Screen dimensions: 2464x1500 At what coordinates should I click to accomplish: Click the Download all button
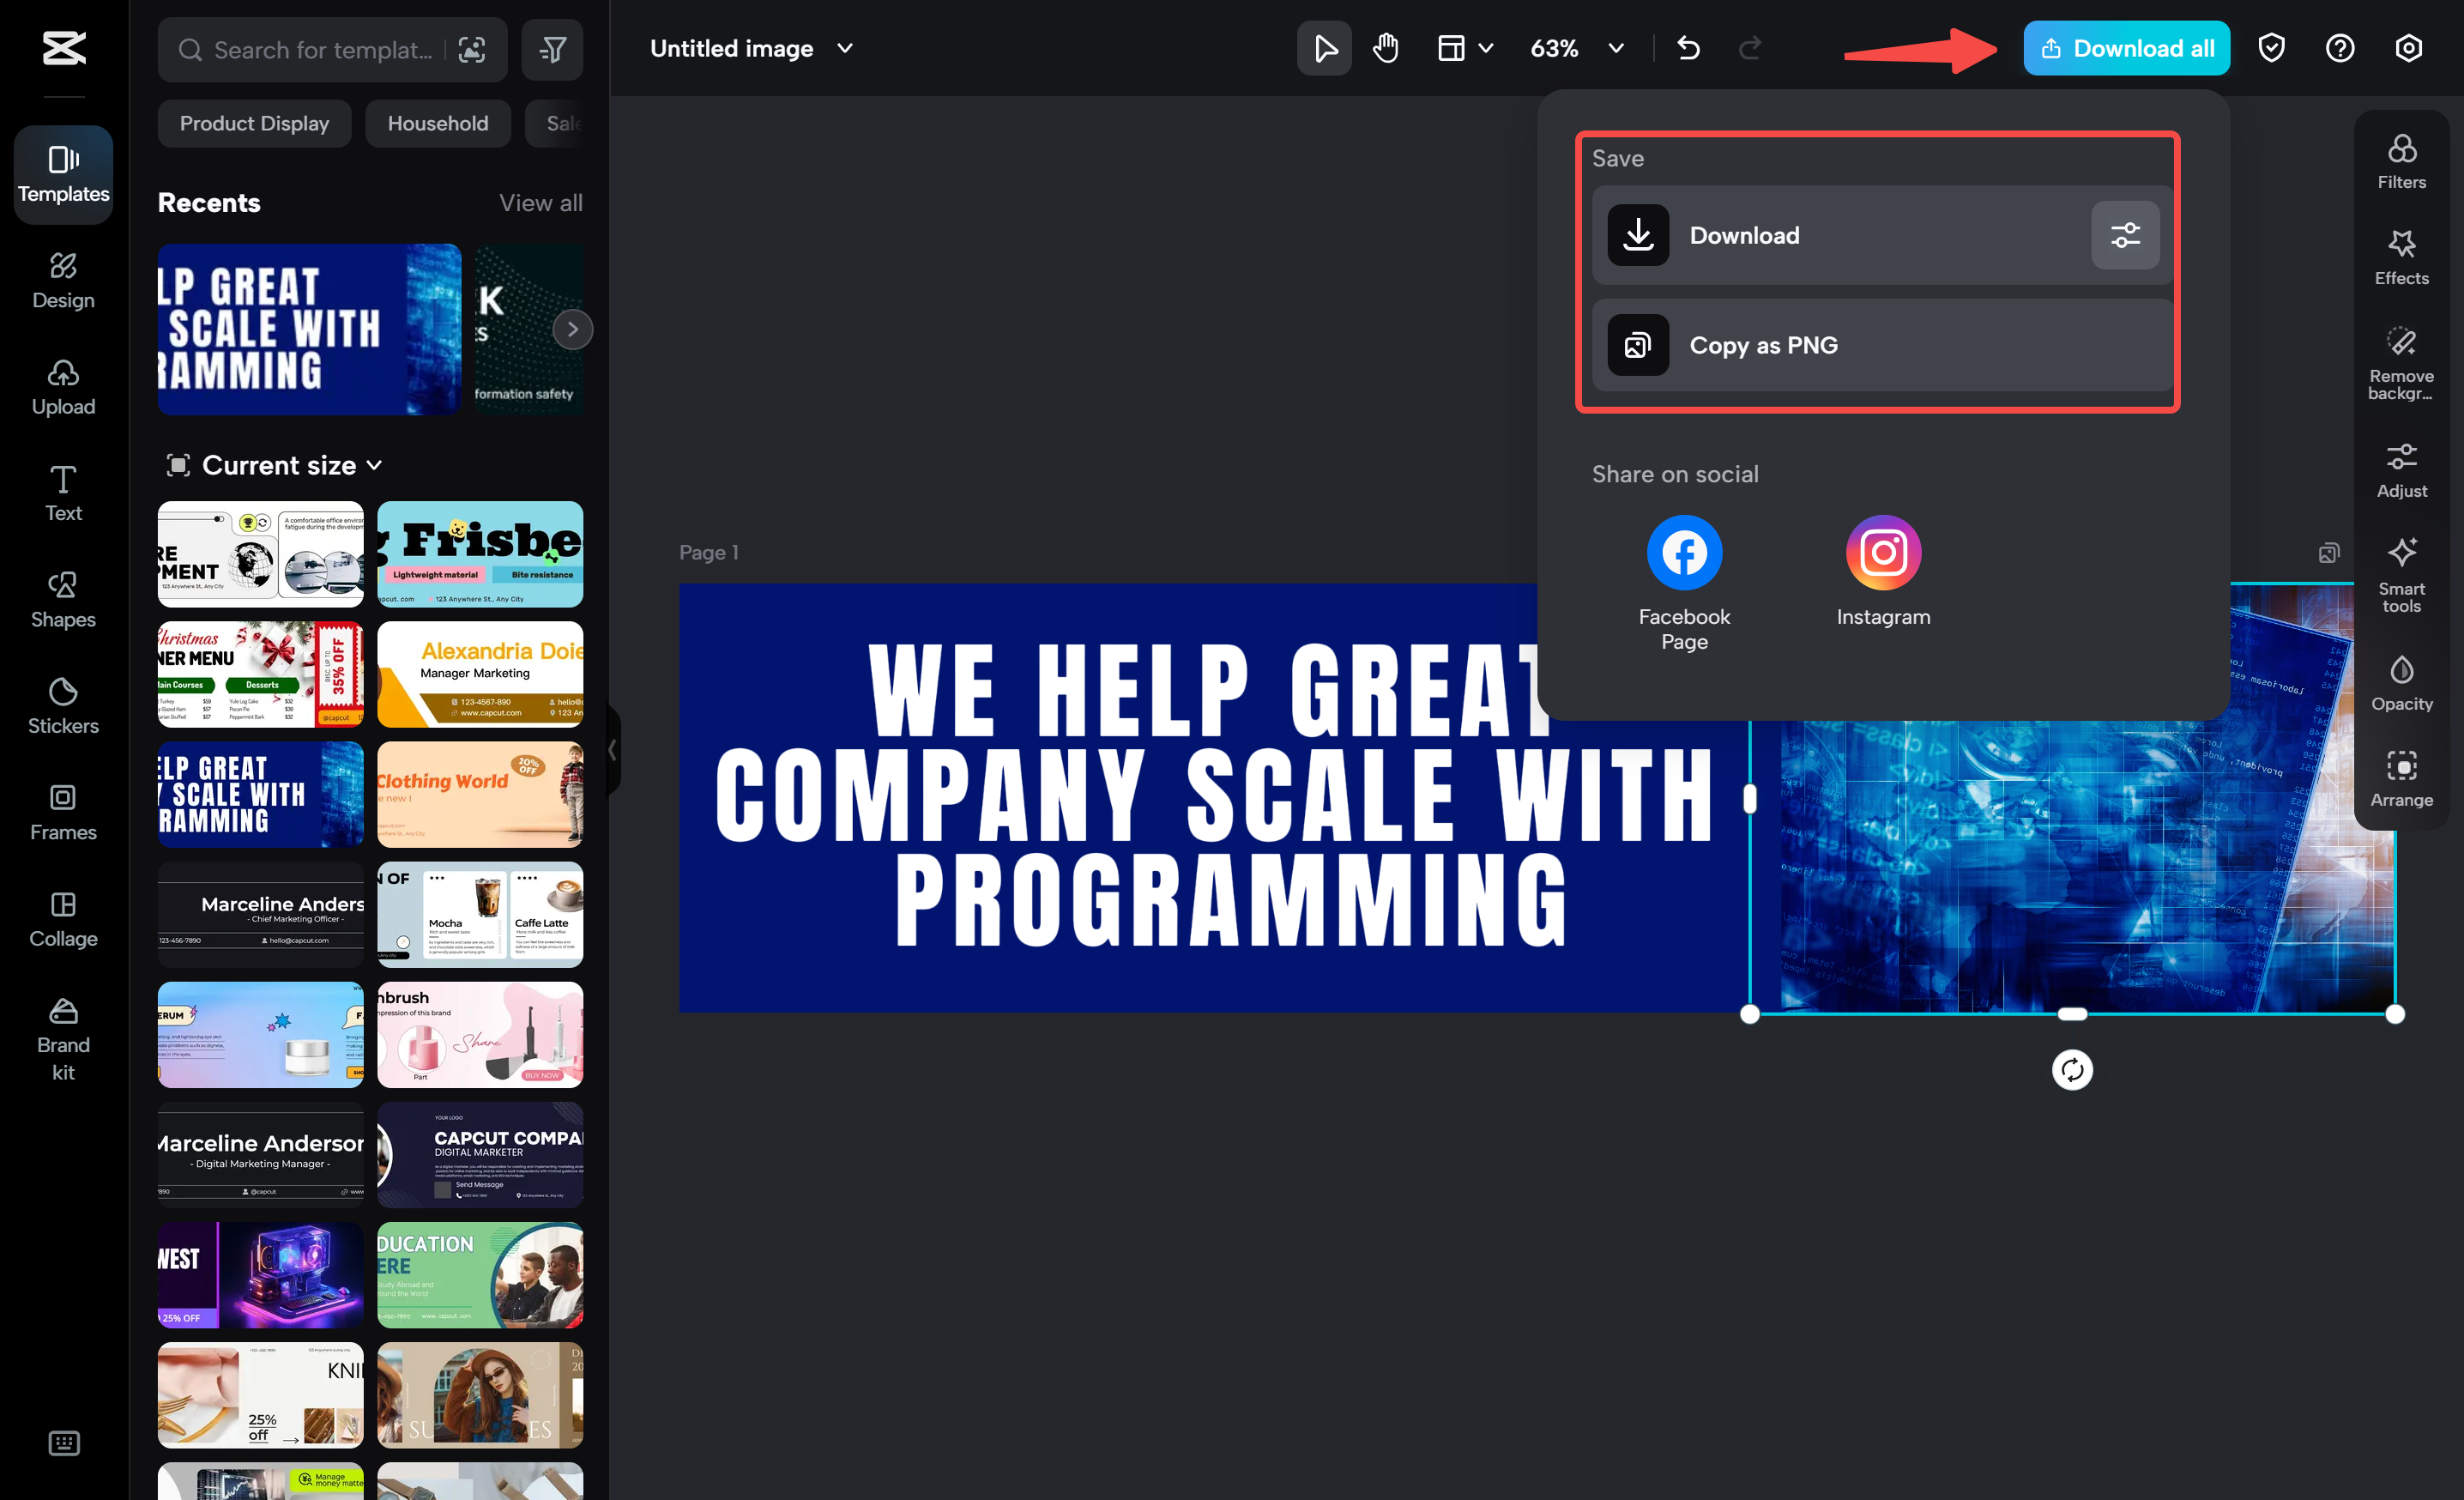click(2126, 47)
